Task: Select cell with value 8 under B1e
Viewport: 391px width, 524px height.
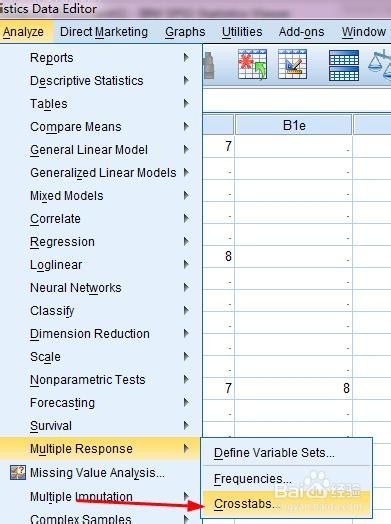Action: (294, 388)
